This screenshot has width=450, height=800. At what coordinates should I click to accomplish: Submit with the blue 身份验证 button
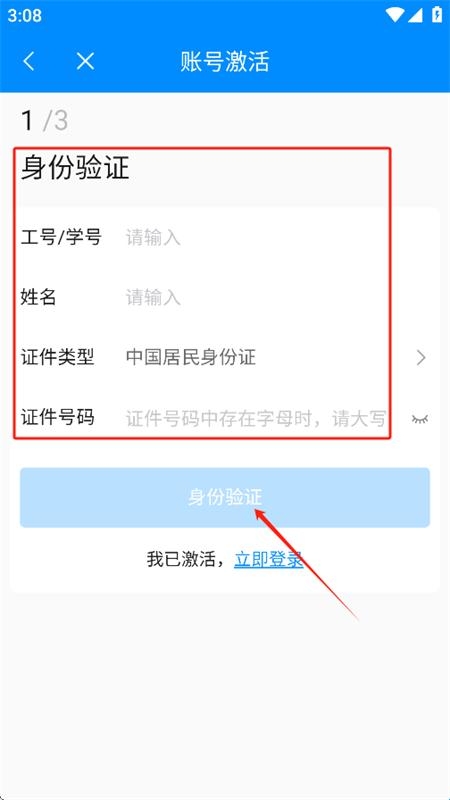pos(225,497)
